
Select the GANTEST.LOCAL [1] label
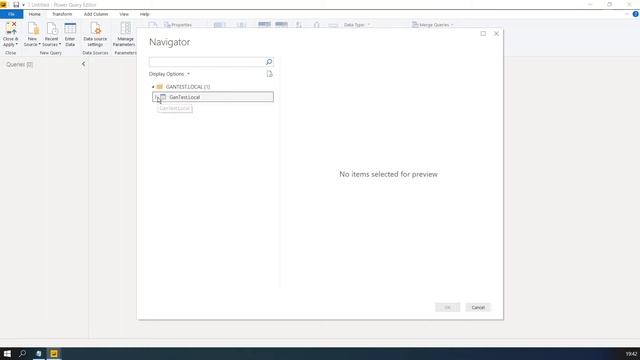[188, 87]
